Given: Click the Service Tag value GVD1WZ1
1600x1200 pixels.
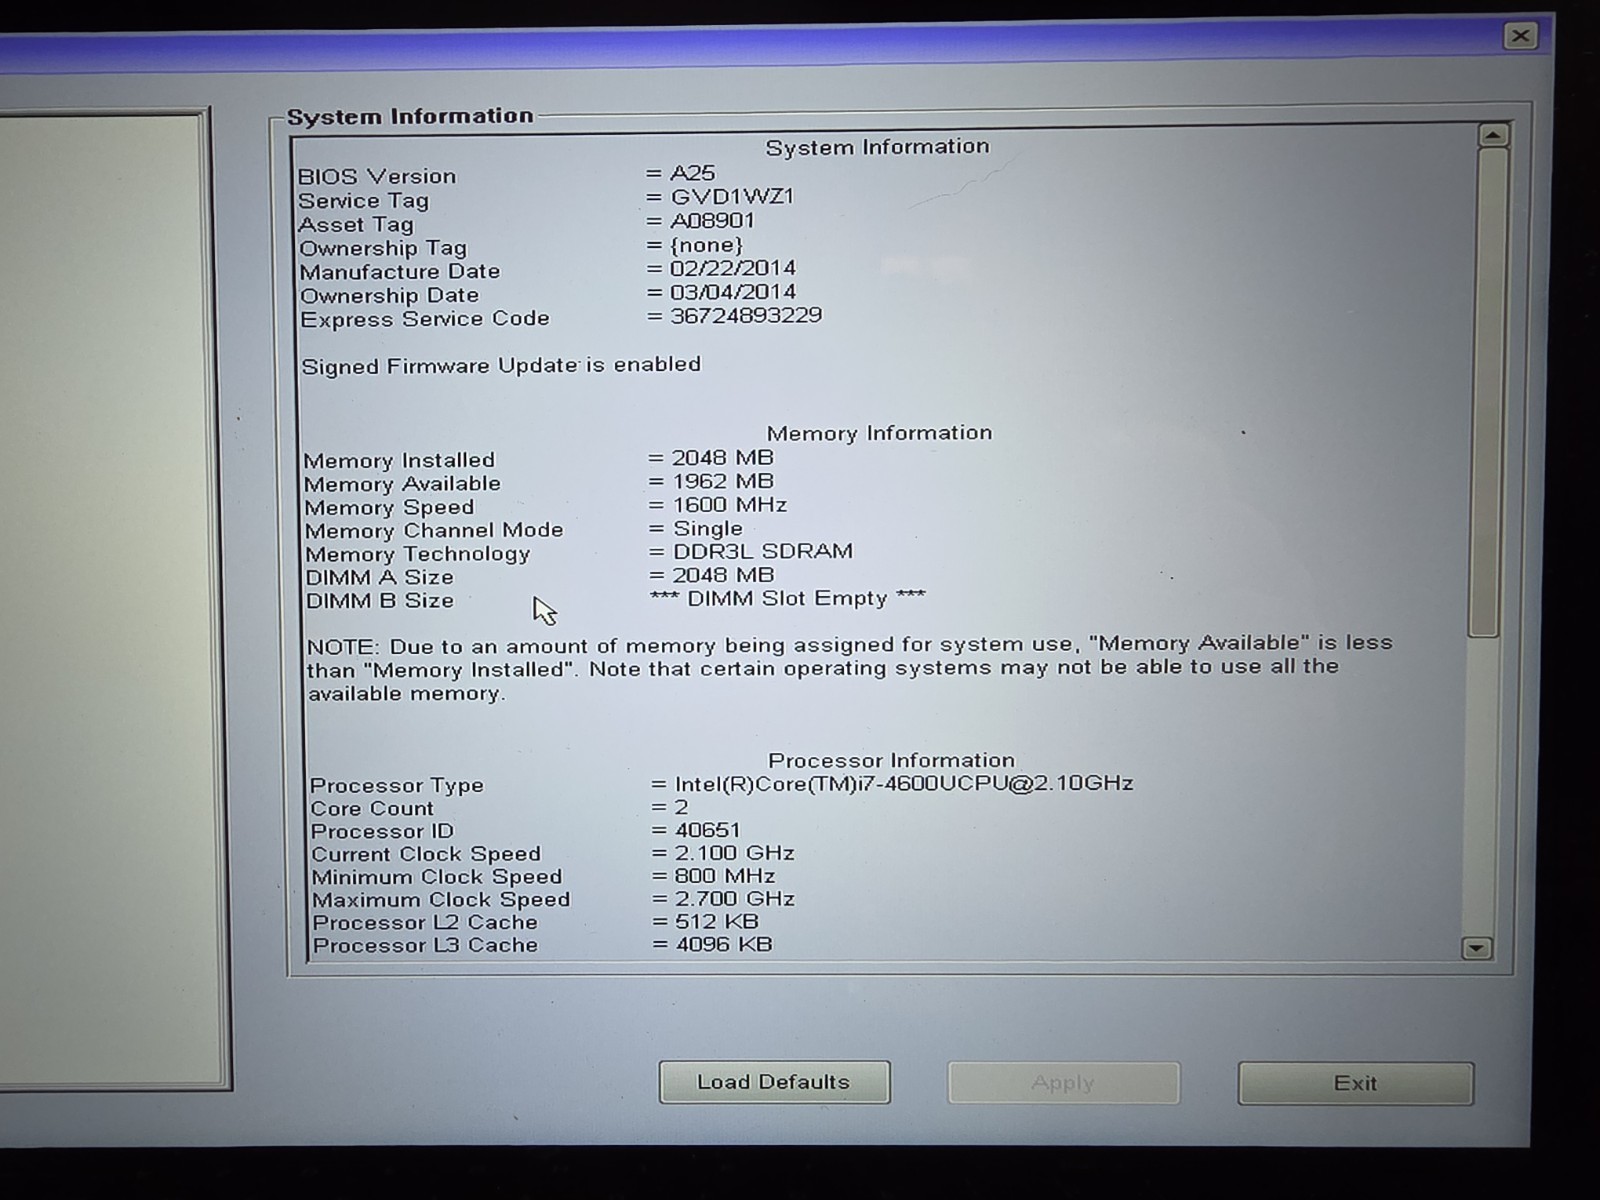Looking at the screenshot, I should [x=732, y=197].
